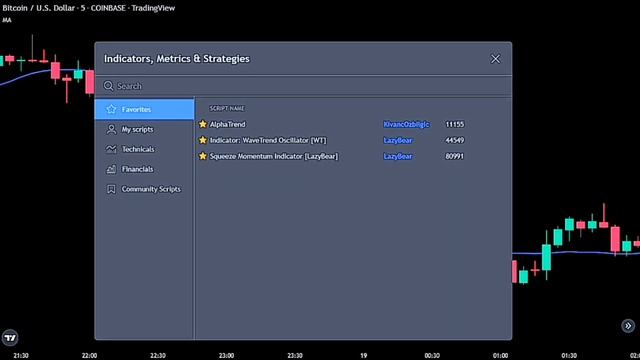Screen dimensions: 640x360
Task: Toggle star on WaveTrend Oscillator [WT] row
Action: [x=203, y=140]
